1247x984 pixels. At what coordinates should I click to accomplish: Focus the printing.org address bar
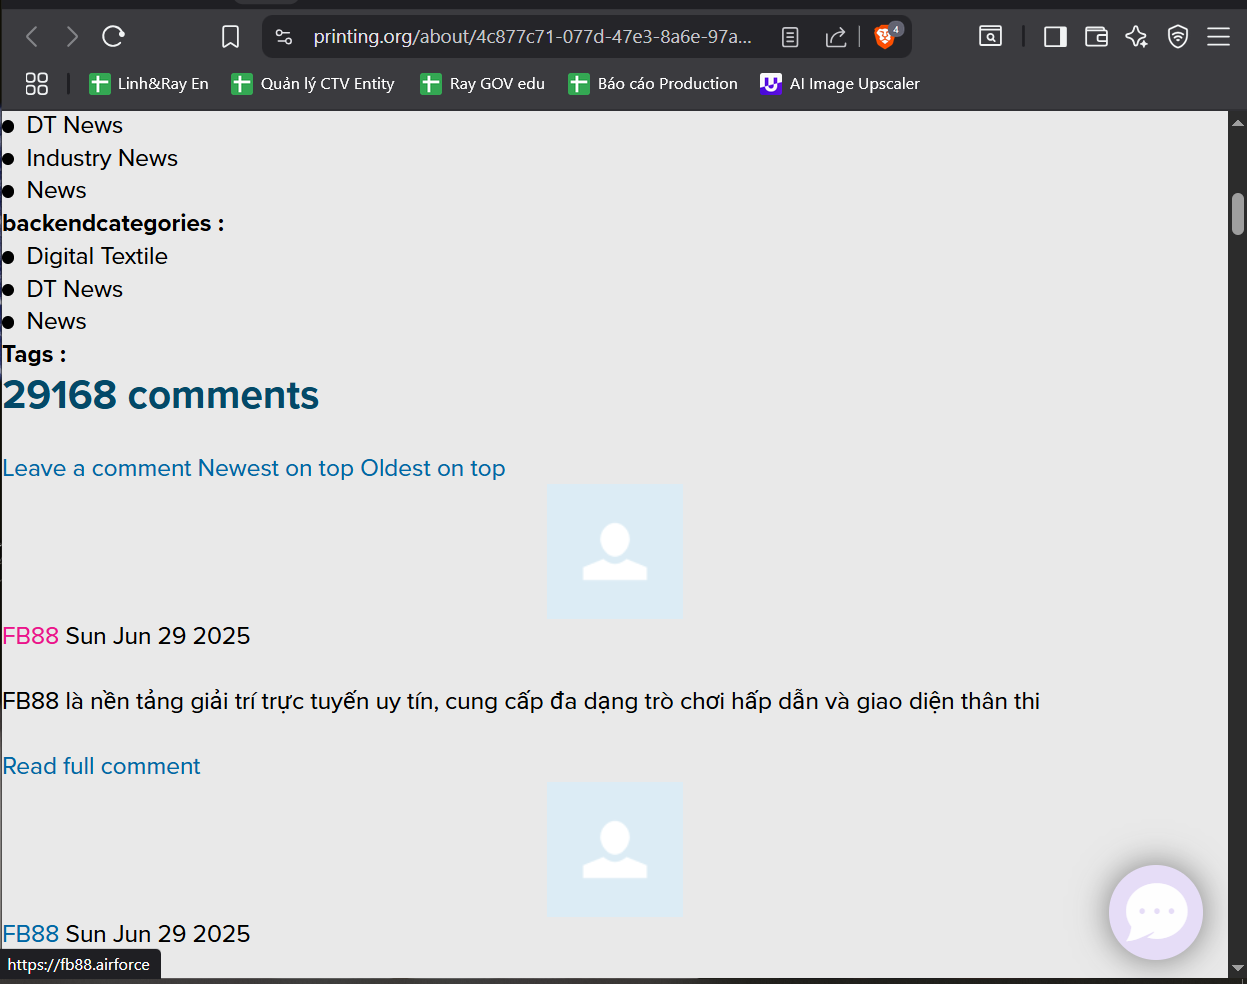(532, 37)
